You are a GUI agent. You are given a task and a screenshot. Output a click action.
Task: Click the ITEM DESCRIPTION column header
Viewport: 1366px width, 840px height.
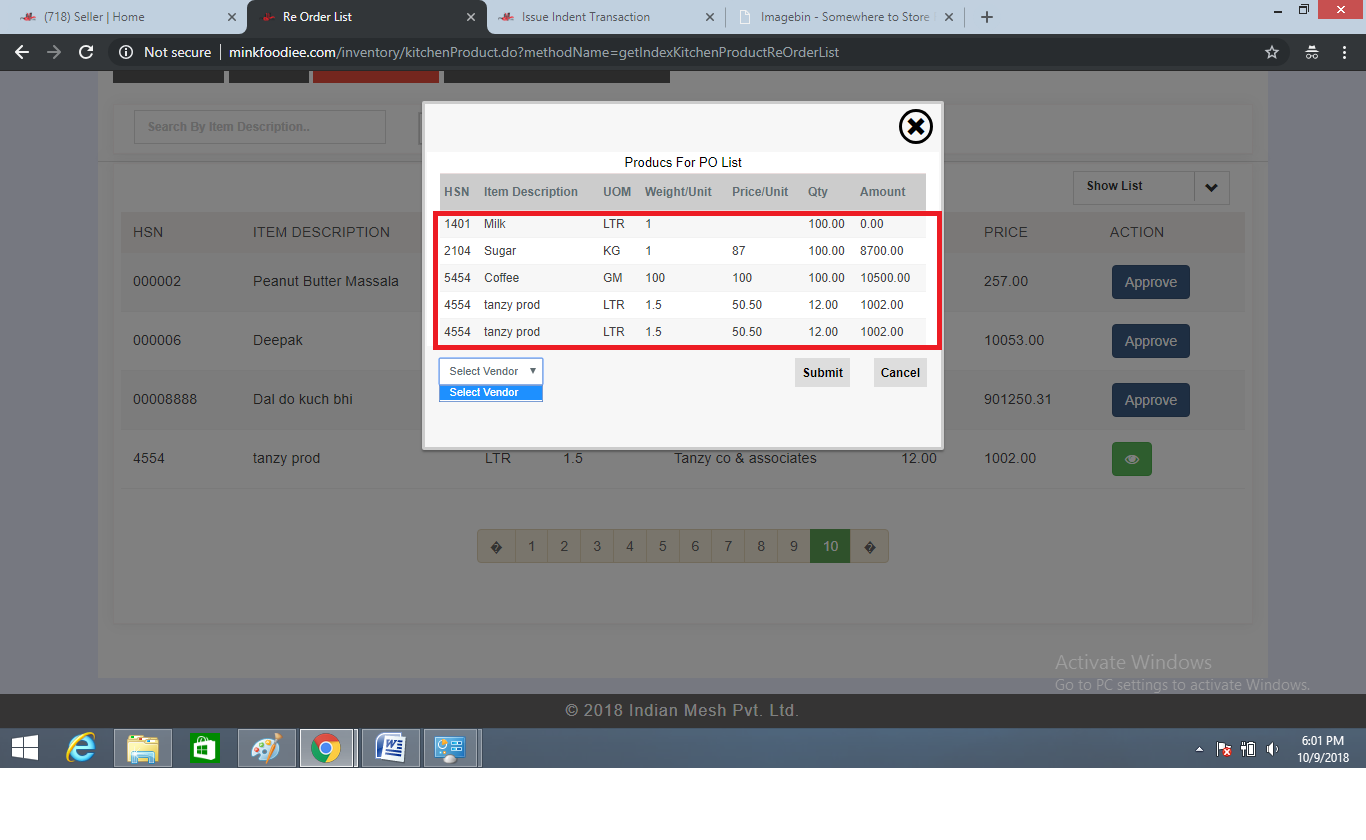pos(321,232)
